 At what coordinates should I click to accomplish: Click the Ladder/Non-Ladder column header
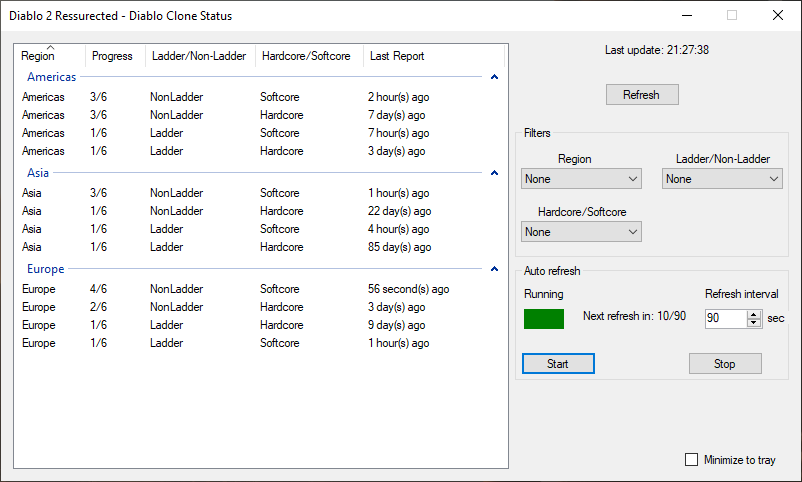198,56
